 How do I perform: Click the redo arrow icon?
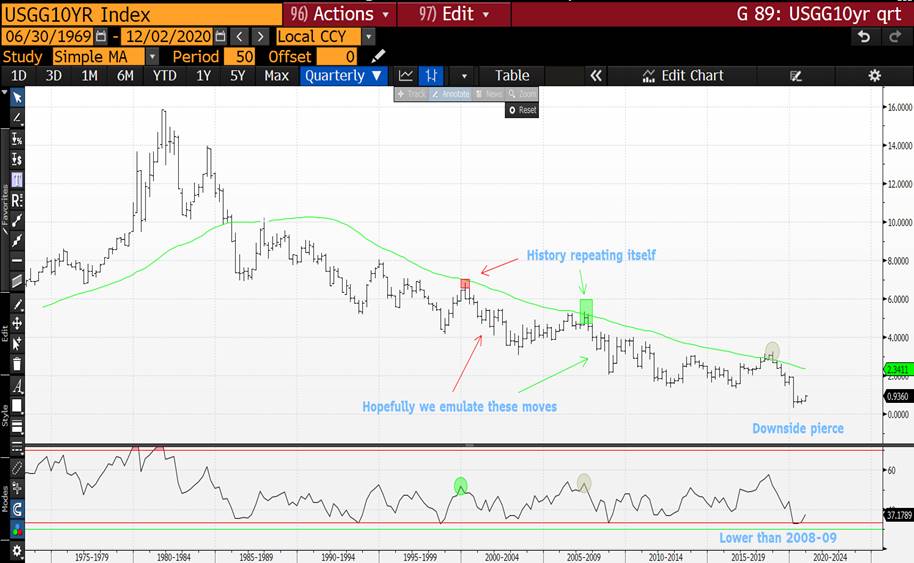[x=895, y=37]
